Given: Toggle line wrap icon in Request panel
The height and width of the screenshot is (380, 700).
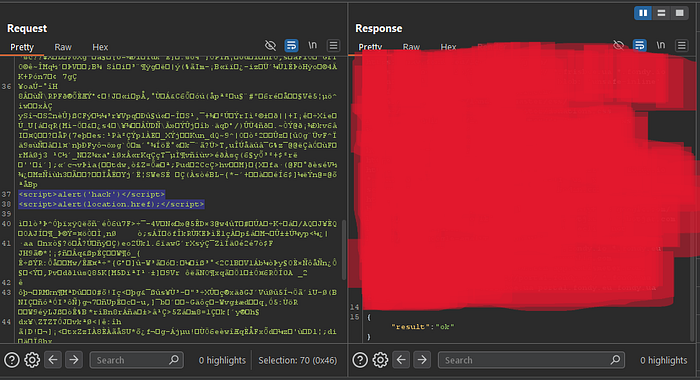Looking at the screenshot, I should tap(292, 45).
